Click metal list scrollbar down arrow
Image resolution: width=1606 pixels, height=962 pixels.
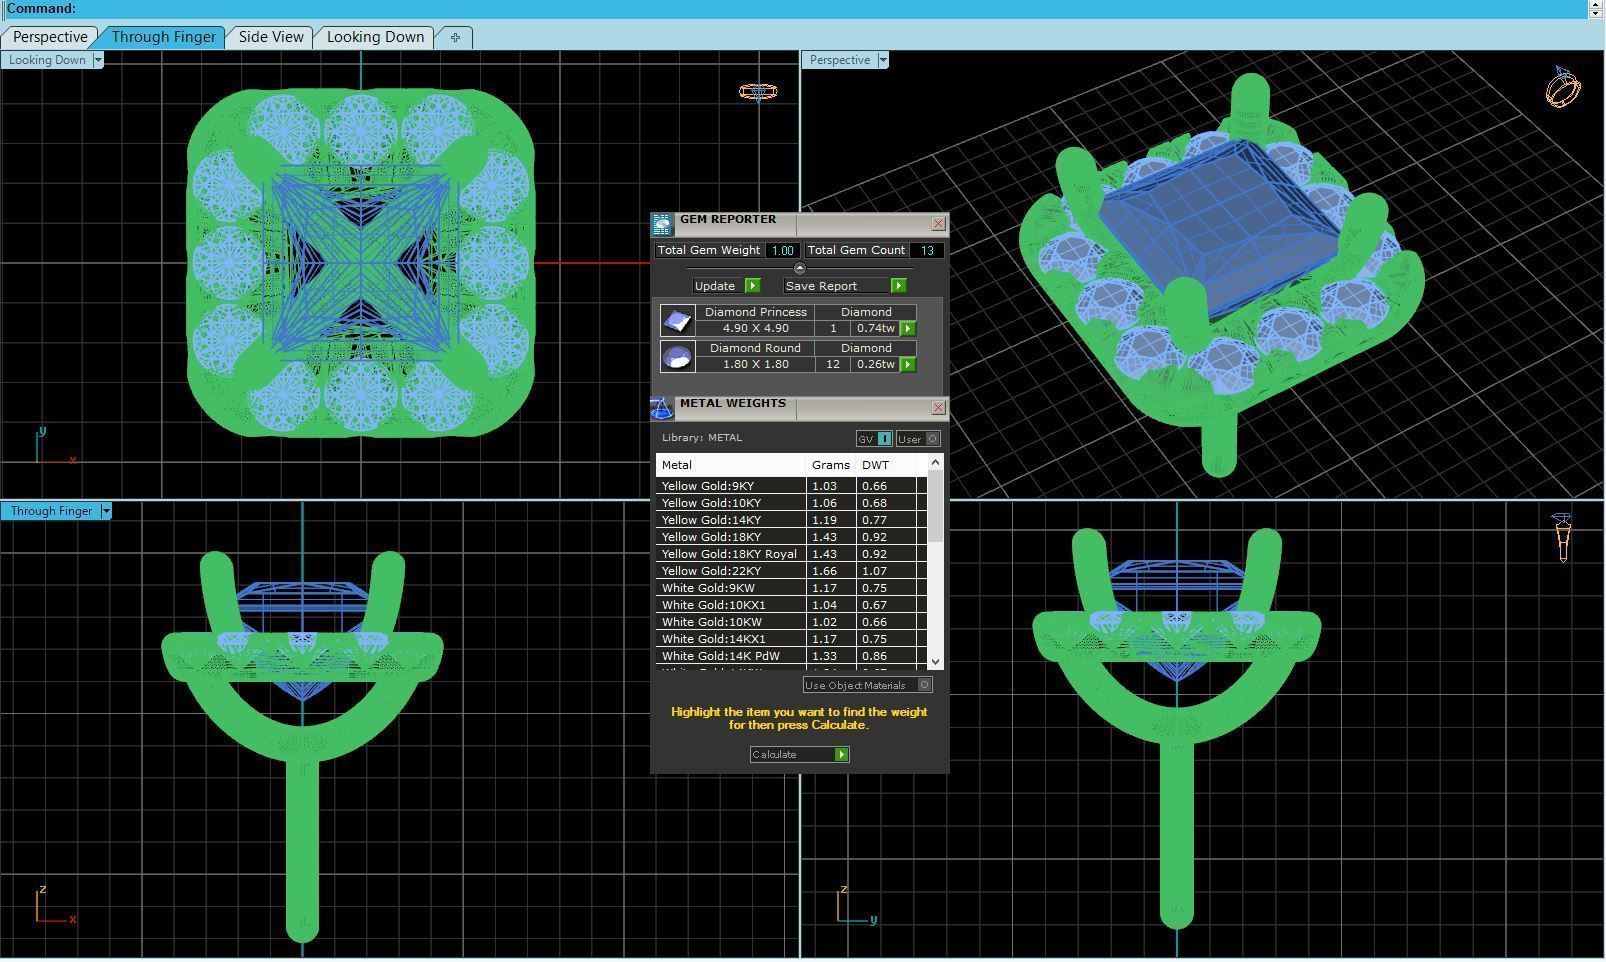[x=935, y=661]
